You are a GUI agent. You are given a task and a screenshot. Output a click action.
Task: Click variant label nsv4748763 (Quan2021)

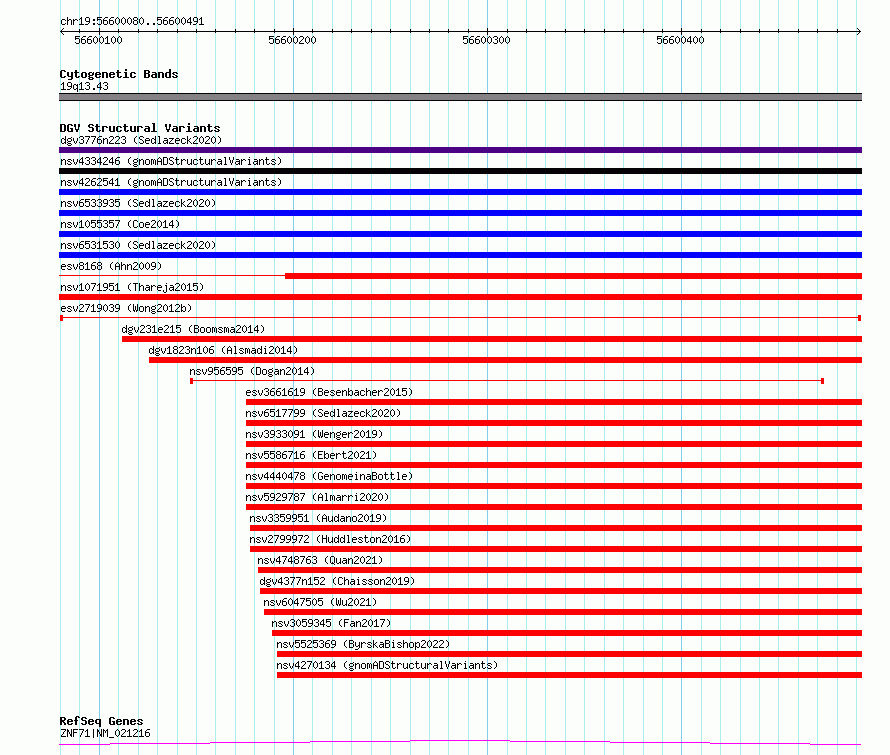click(320, 560)
